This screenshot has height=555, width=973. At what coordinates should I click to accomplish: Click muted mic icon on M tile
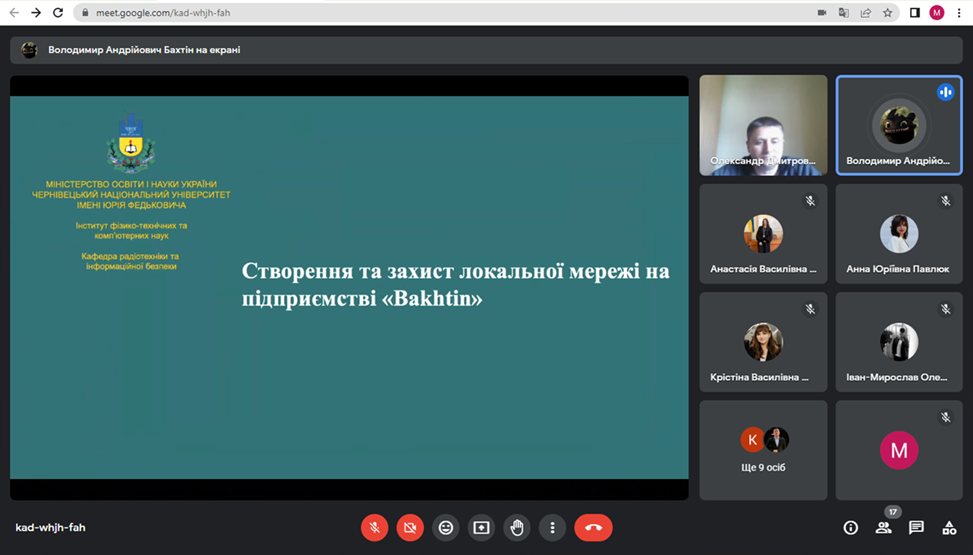[945, 417]
